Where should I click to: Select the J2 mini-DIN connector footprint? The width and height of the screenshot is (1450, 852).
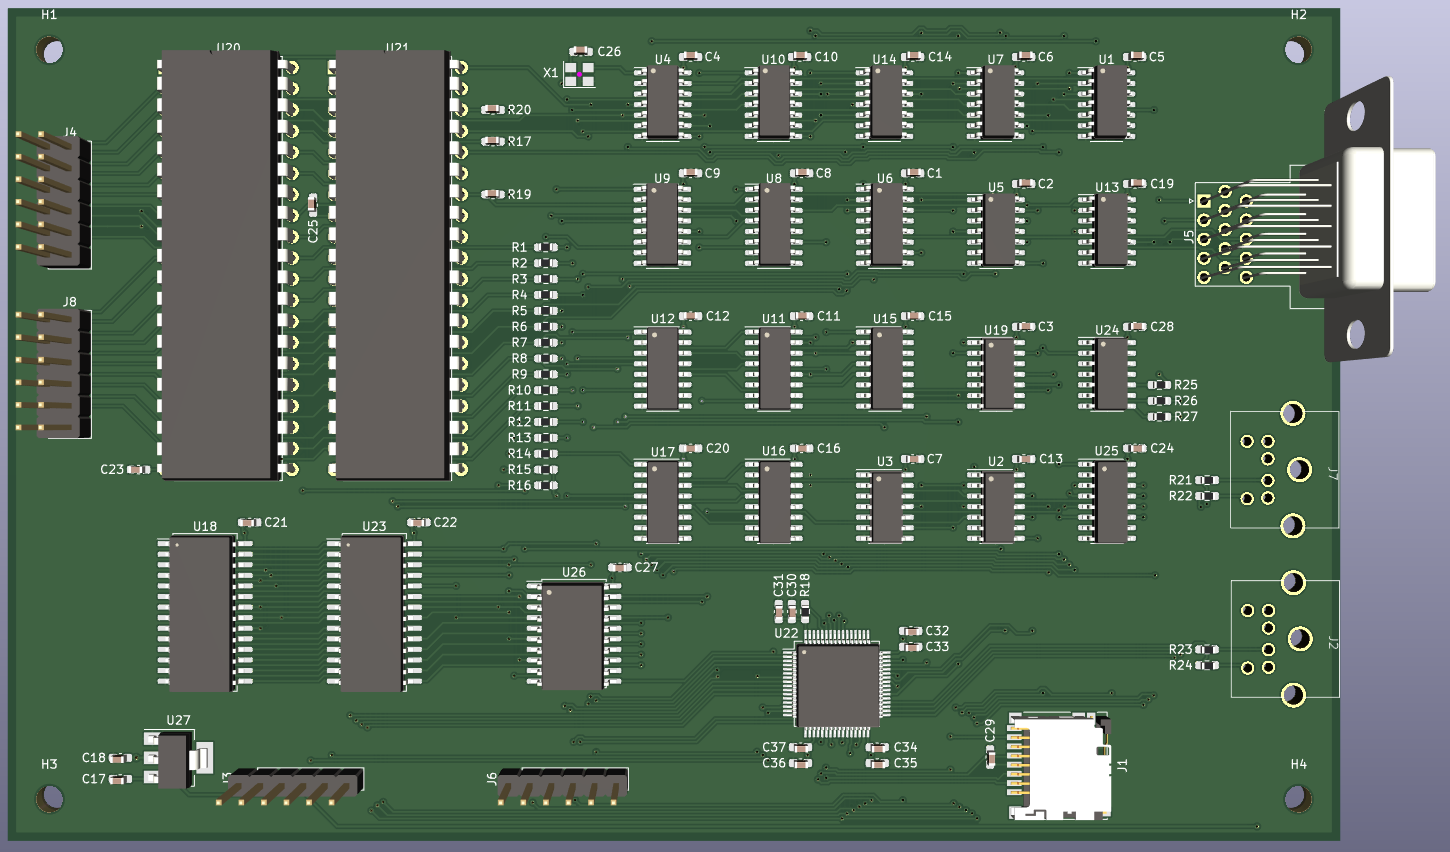tap(1284, 639)
